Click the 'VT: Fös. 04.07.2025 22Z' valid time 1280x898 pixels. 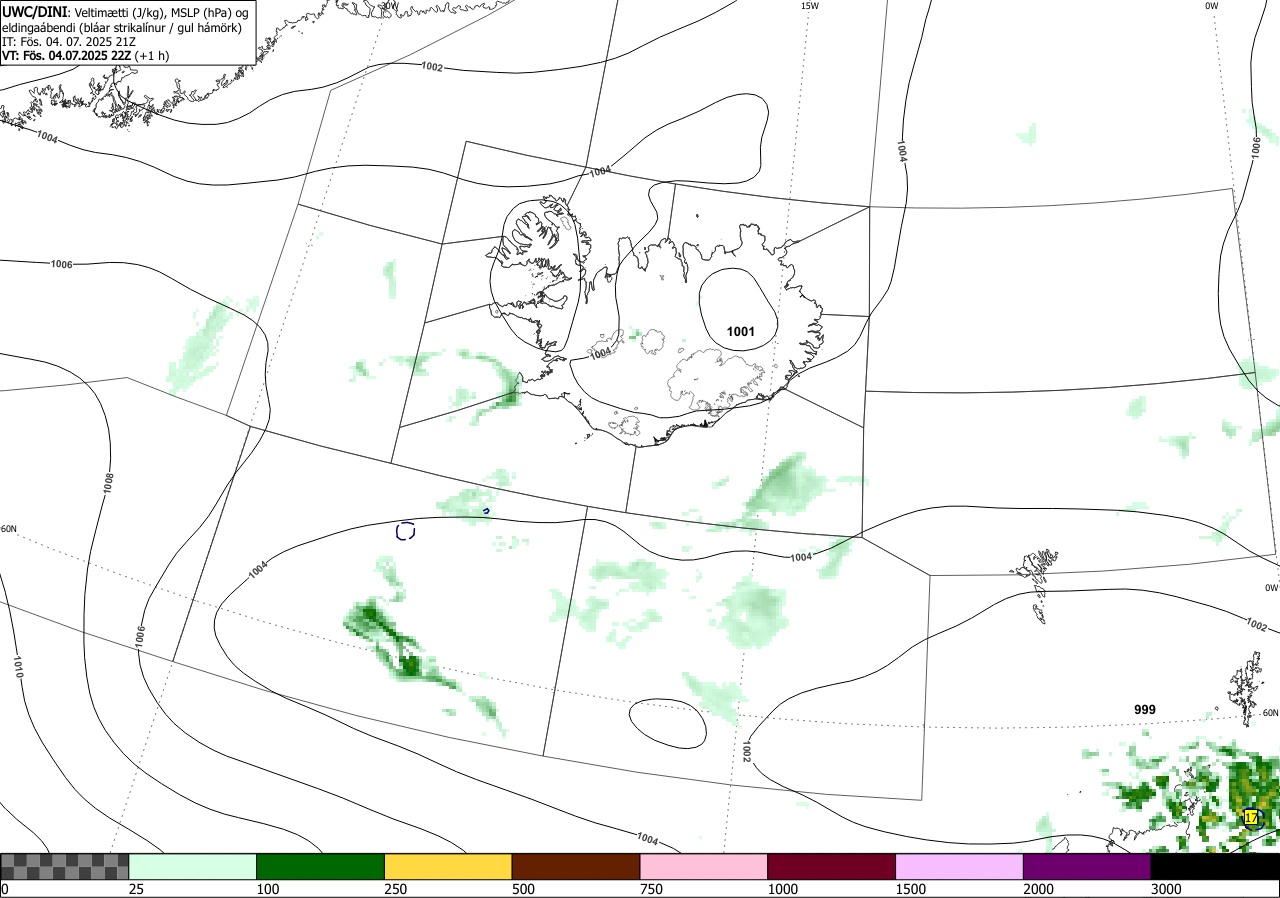[66, 57]
